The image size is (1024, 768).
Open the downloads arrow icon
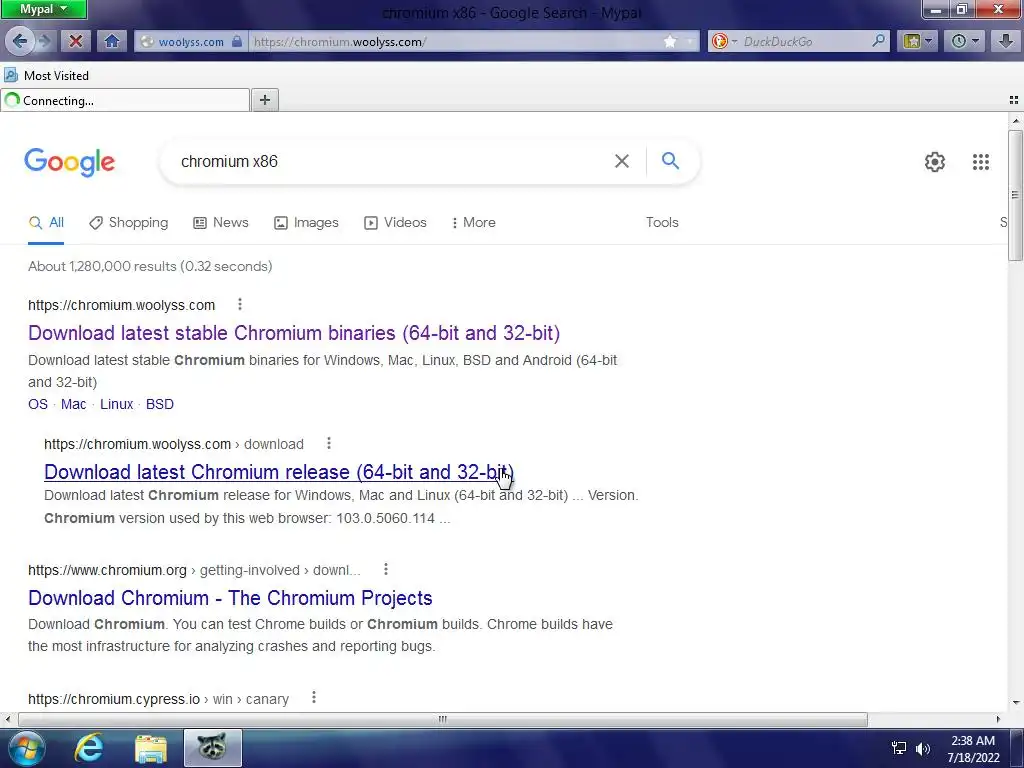(x=1006, y=41)
